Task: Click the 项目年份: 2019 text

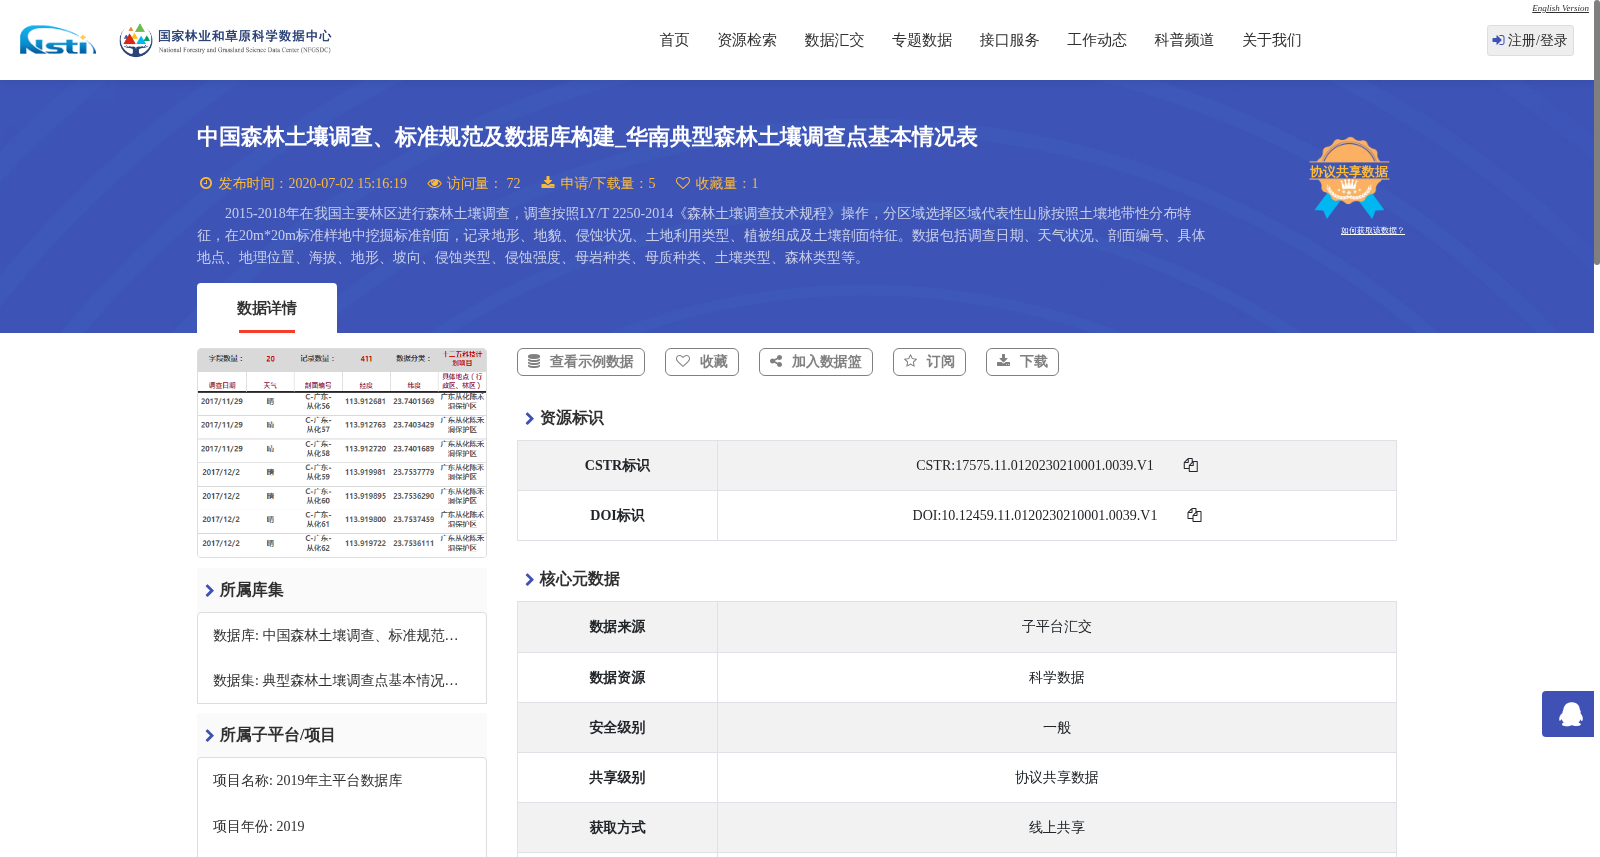Action: coord(259,826)
